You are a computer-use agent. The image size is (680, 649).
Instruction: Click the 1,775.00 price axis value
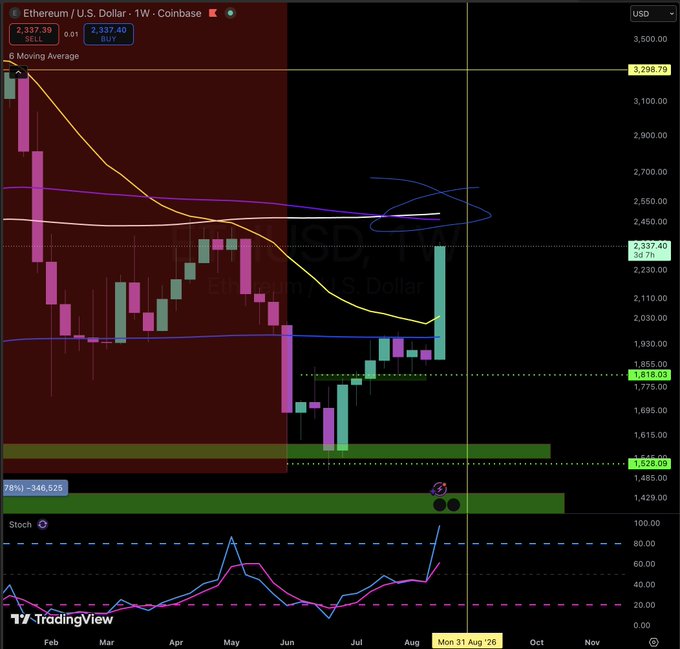point(650,387)
